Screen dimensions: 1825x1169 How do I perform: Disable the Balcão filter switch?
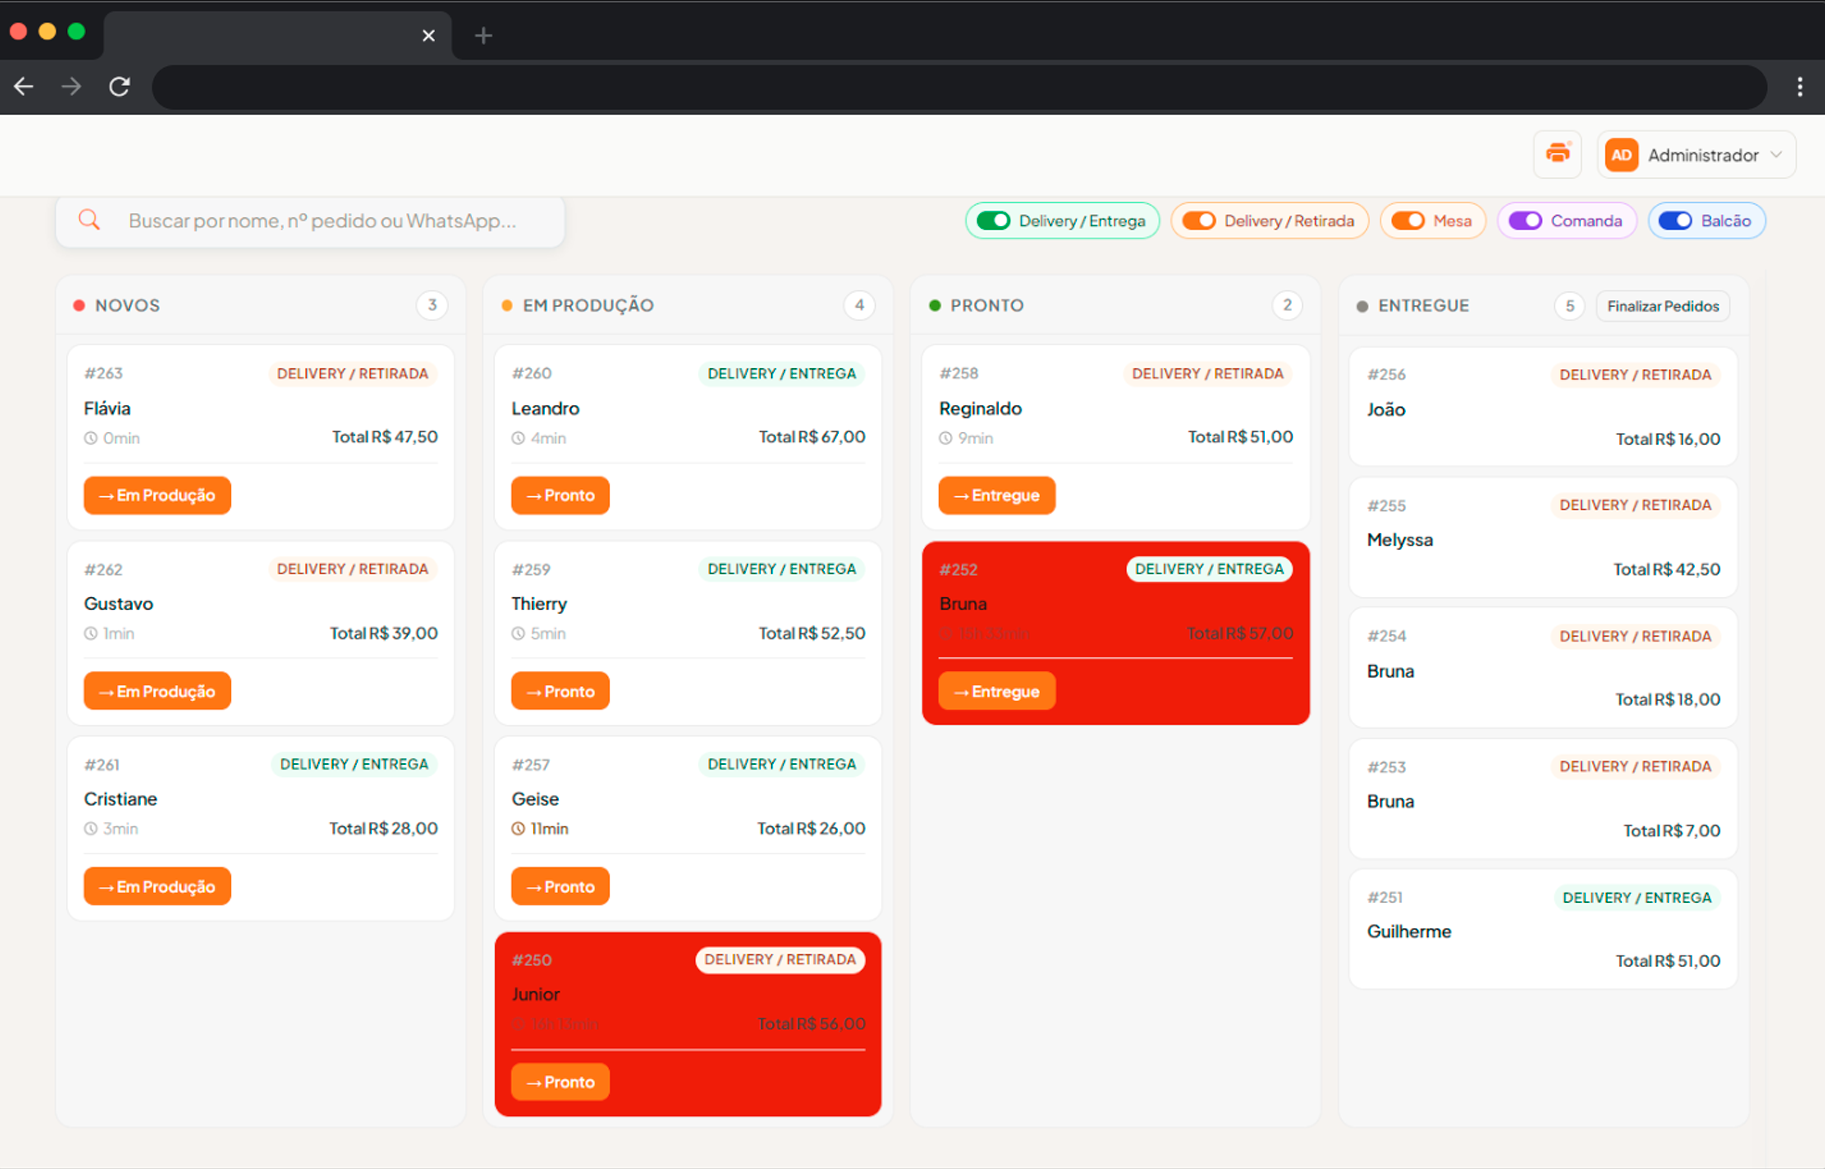(1675, 221)
